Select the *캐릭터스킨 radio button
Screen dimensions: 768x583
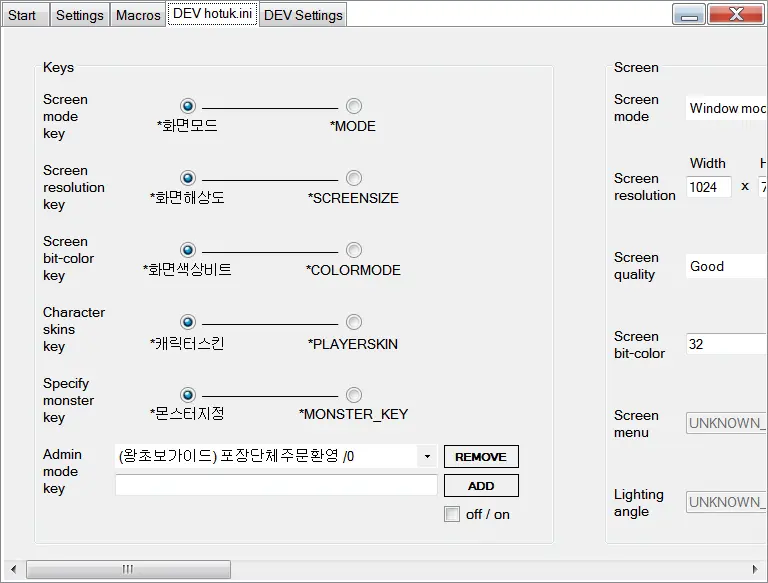point(188,322)
